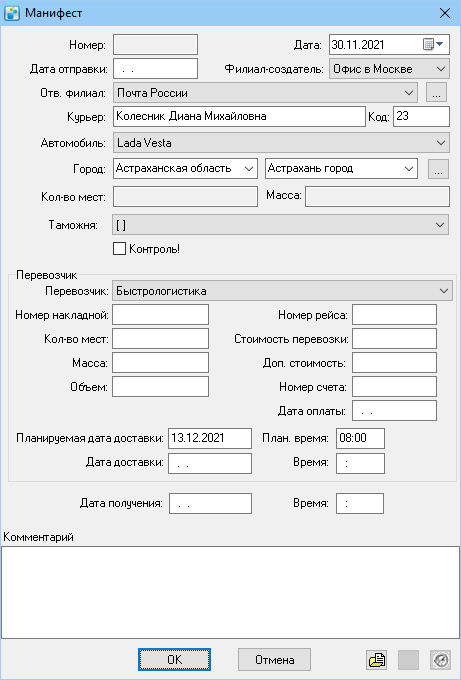Screen dimensions: 461x680
Task: Click the Масса field beside Кол-во мест
Action: point(377,196)
